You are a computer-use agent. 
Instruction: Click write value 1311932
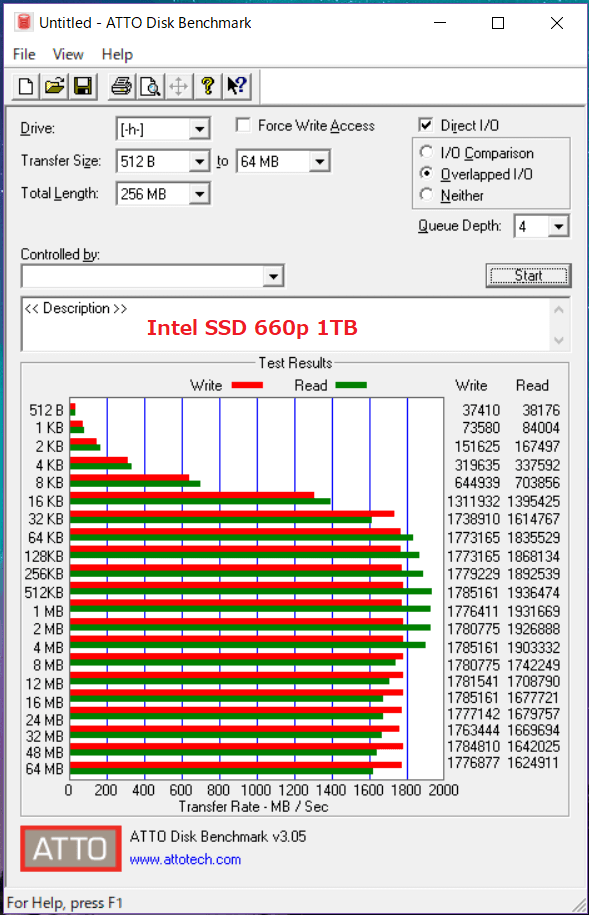[473, 501]
